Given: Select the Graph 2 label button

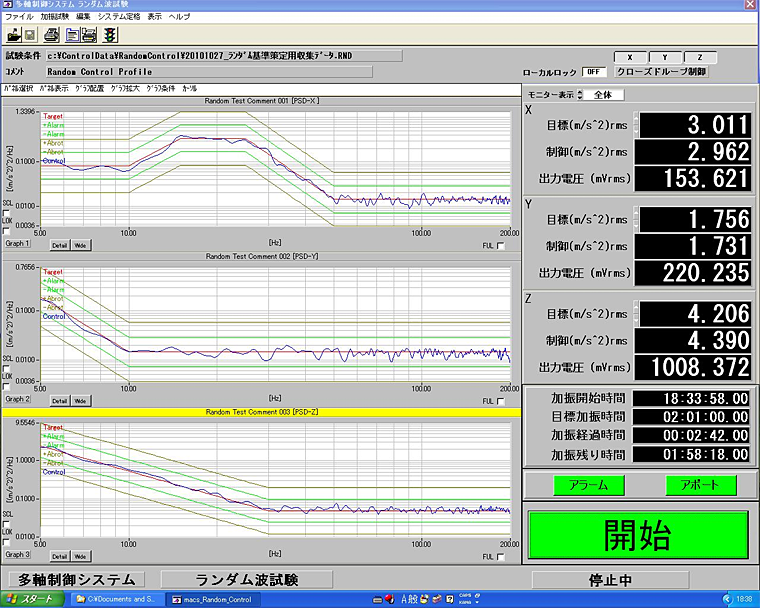Looking at the screenshot, I should (17, 399).
